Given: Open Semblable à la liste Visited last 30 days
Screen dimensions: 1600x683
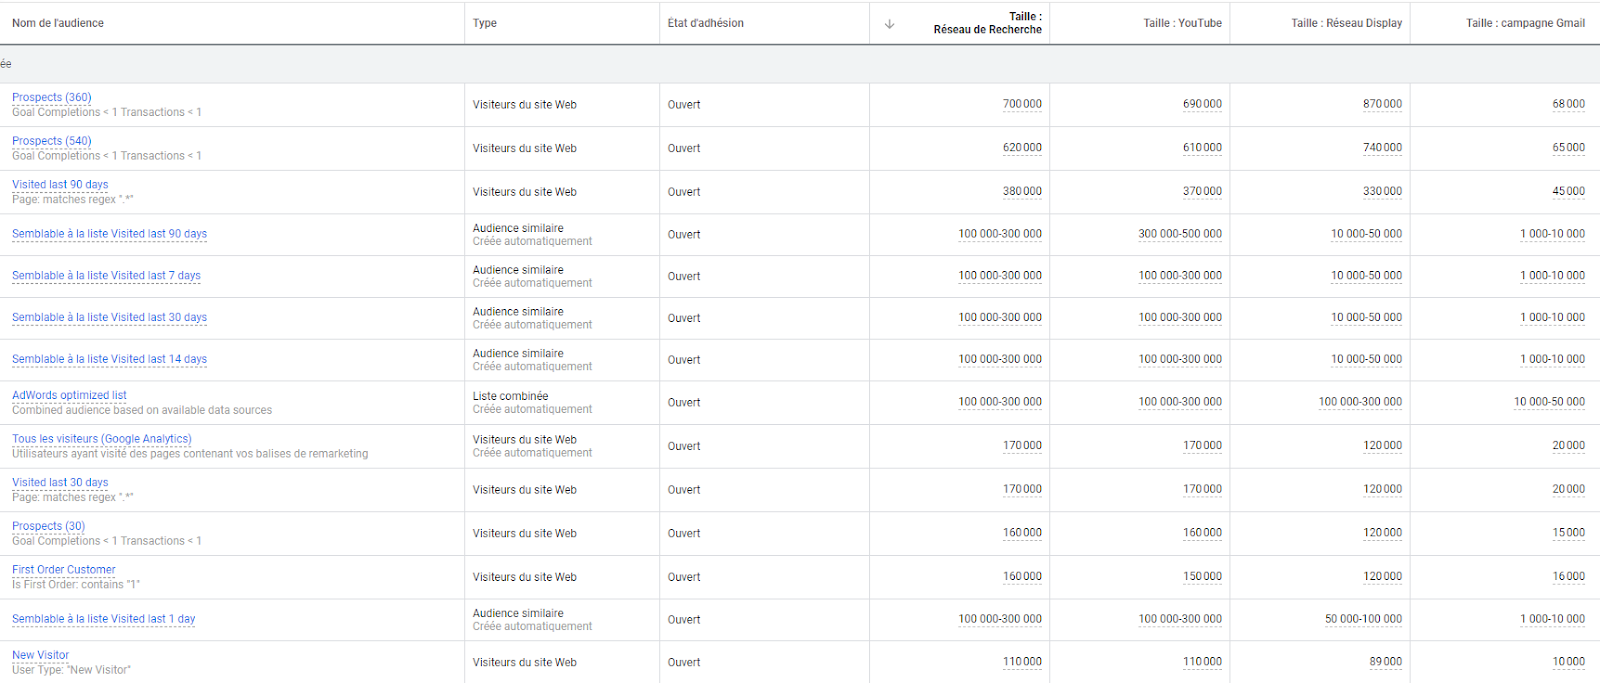Looking at the screenshot, I should click(109, 318).
